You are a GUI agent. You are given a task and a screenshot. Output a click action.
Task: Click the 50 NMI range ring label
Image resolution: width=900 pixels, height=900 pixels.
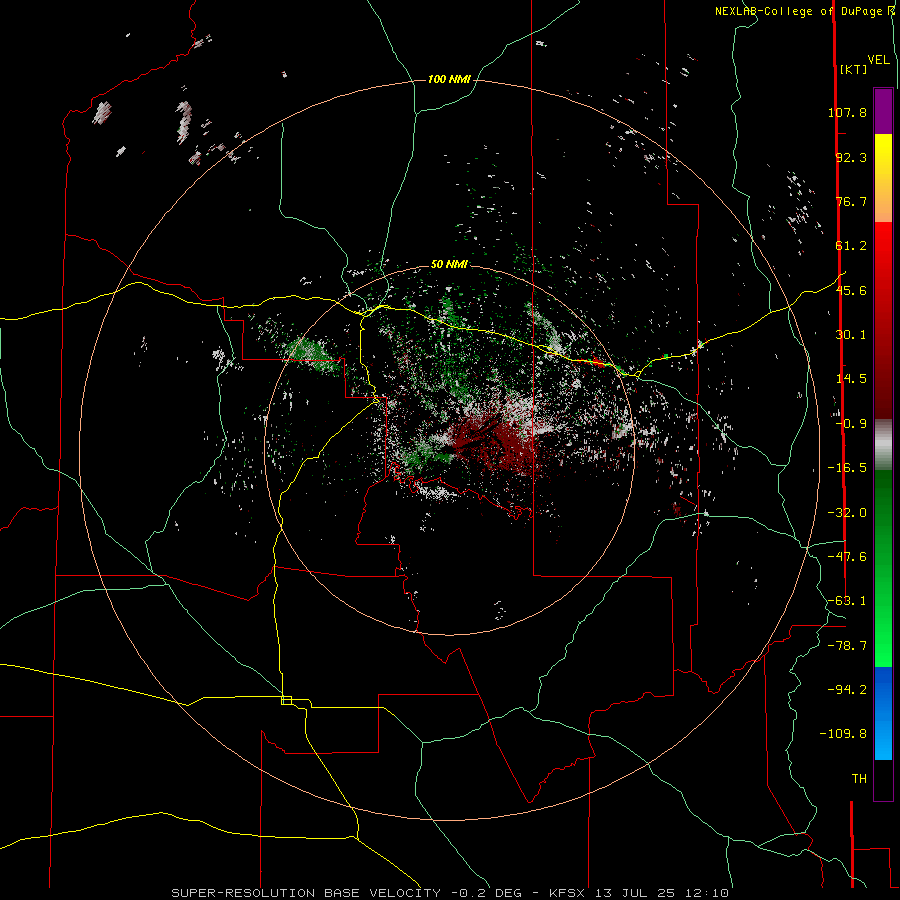pyautogui.click(x=449, y=264)
